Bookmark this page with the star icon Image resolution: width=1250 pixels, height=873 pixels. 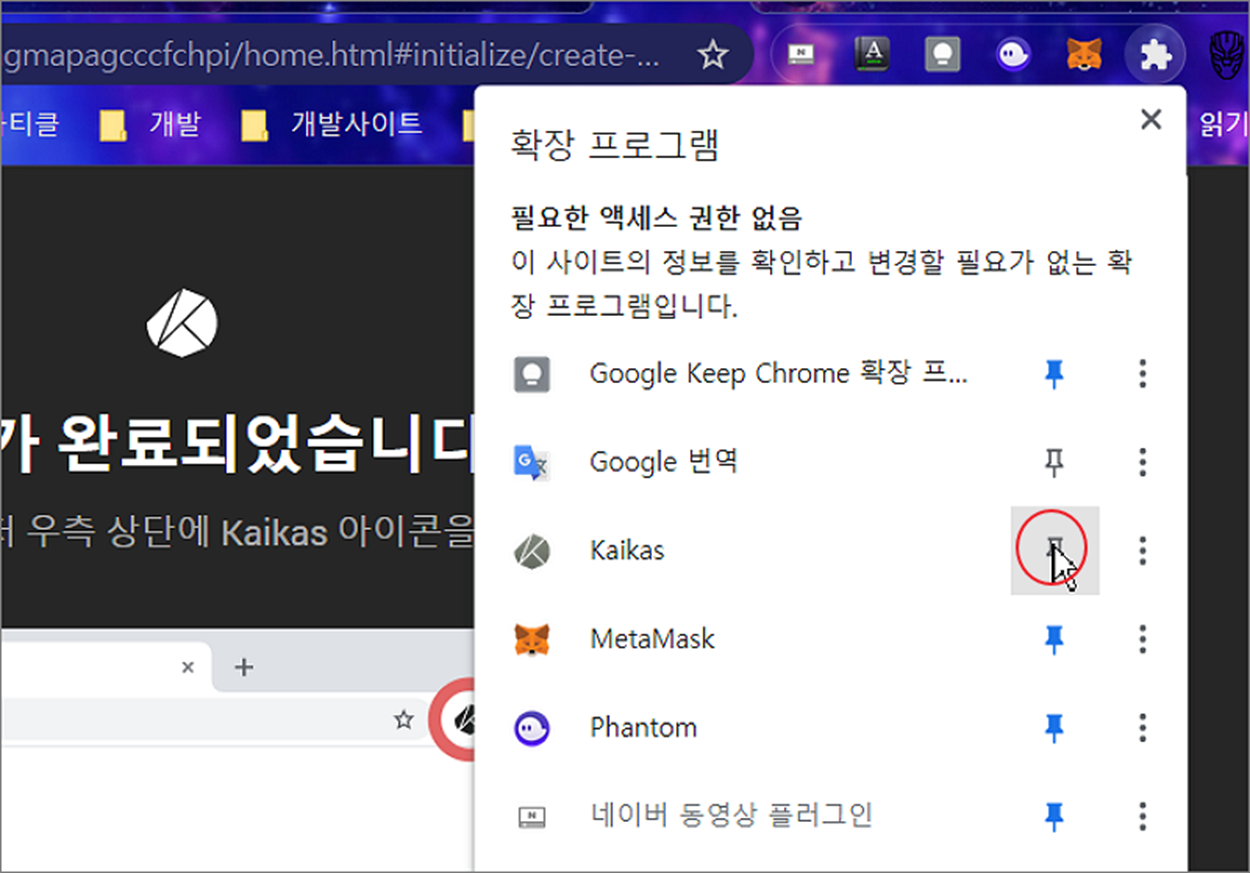click(x=712, y=55)
